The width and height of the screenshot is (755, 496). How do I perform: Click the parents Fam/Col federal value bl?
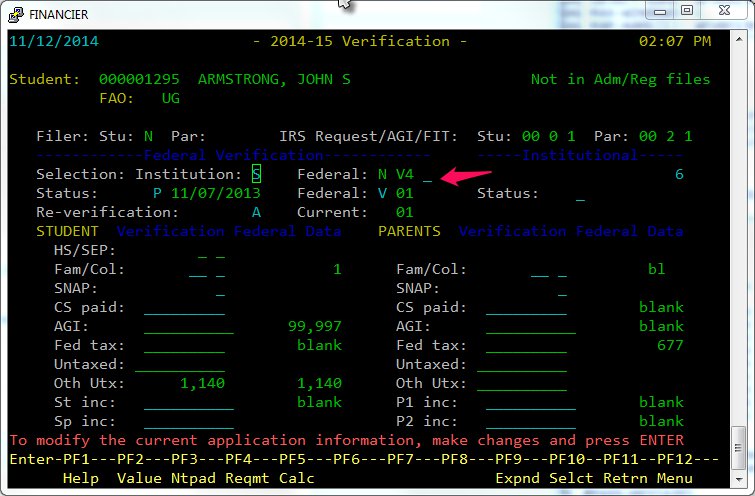[x=656, y=269]
